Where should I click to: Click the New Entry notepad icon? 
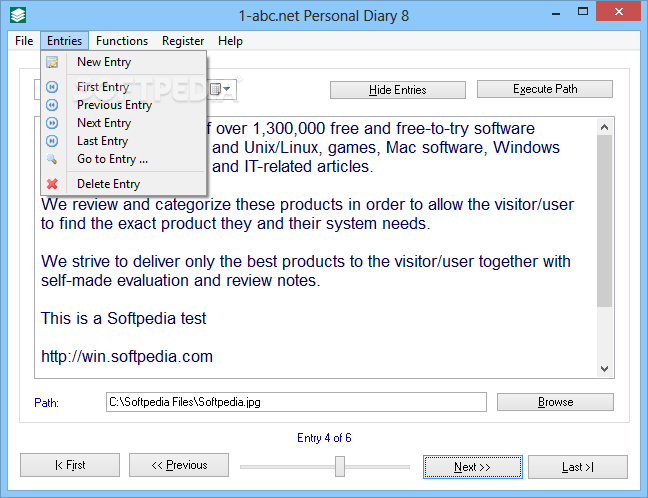pos(52,62)
